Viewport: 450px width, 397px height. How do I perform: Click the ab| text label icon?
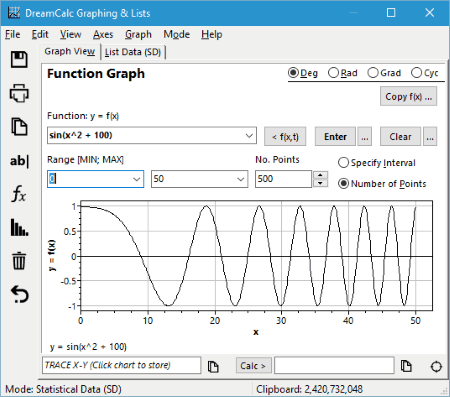[x=19, y=161]
